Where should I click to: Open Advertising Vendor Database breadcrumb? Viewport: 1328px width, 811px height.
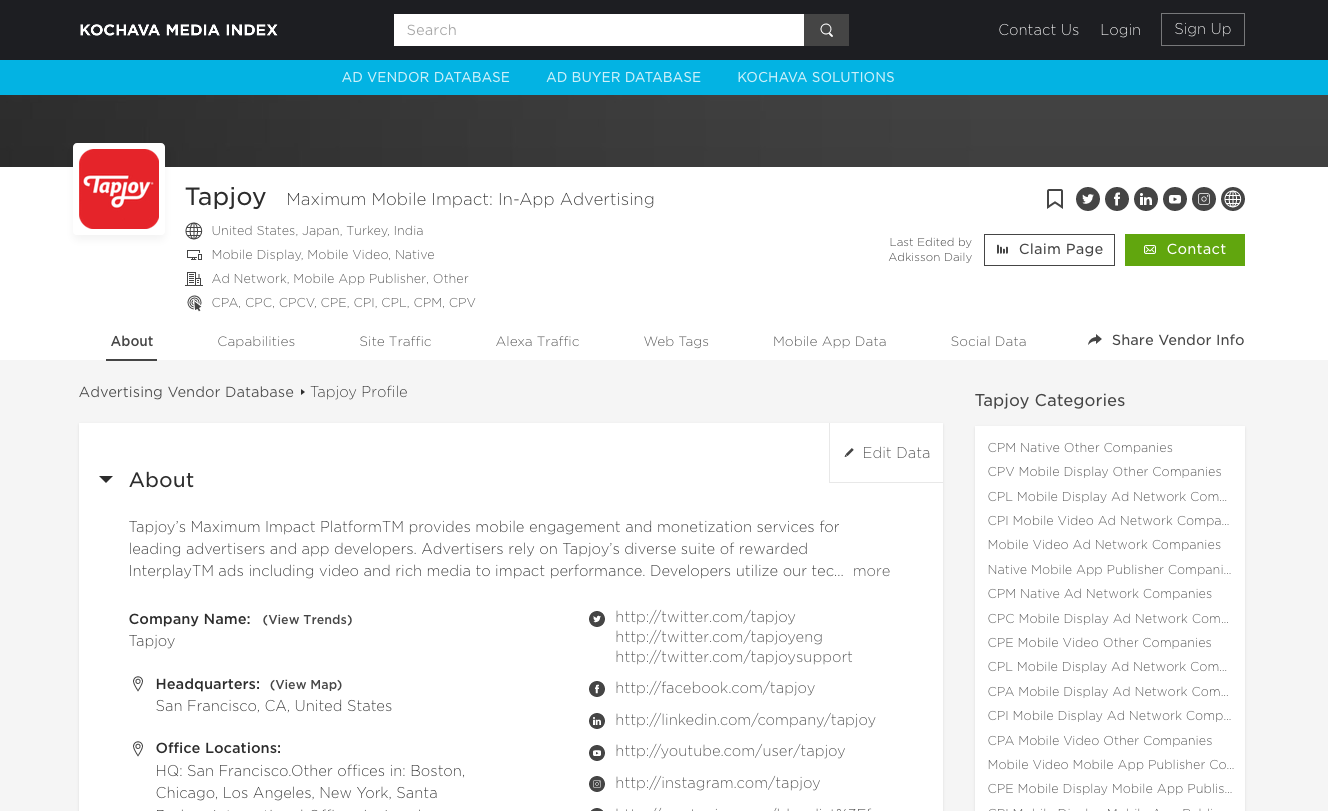(x=186, y=392)
